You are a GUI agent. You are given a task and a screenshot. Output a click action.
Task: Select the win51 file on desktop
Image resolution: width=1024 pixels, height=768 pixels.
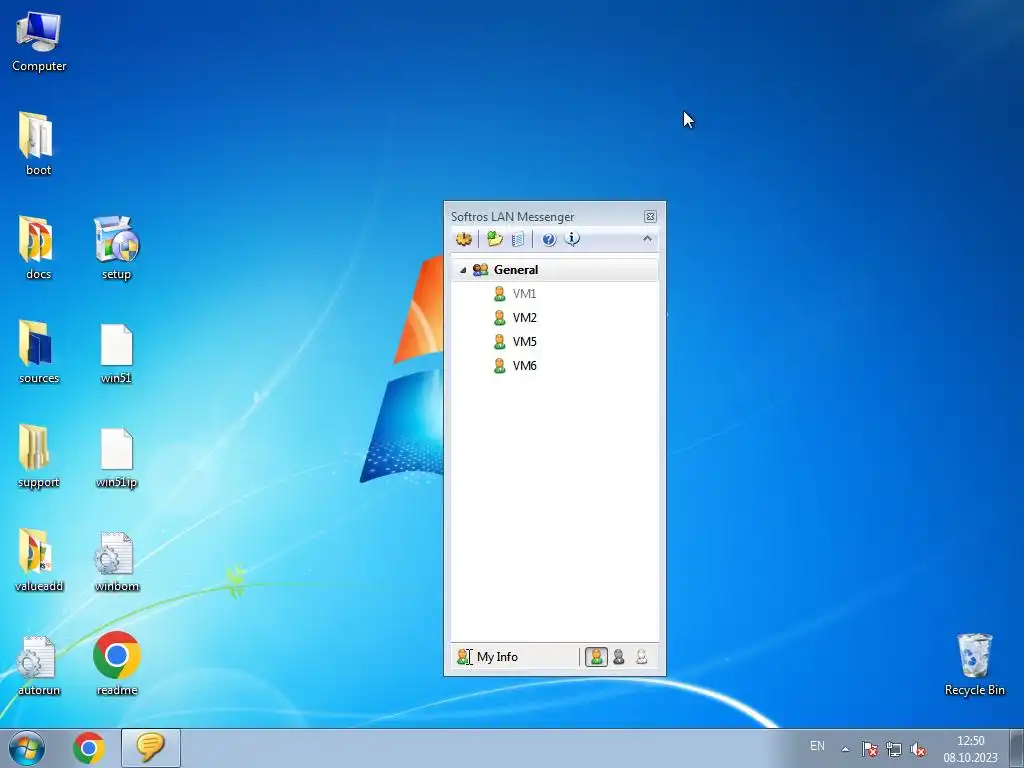tap(116, 353)
